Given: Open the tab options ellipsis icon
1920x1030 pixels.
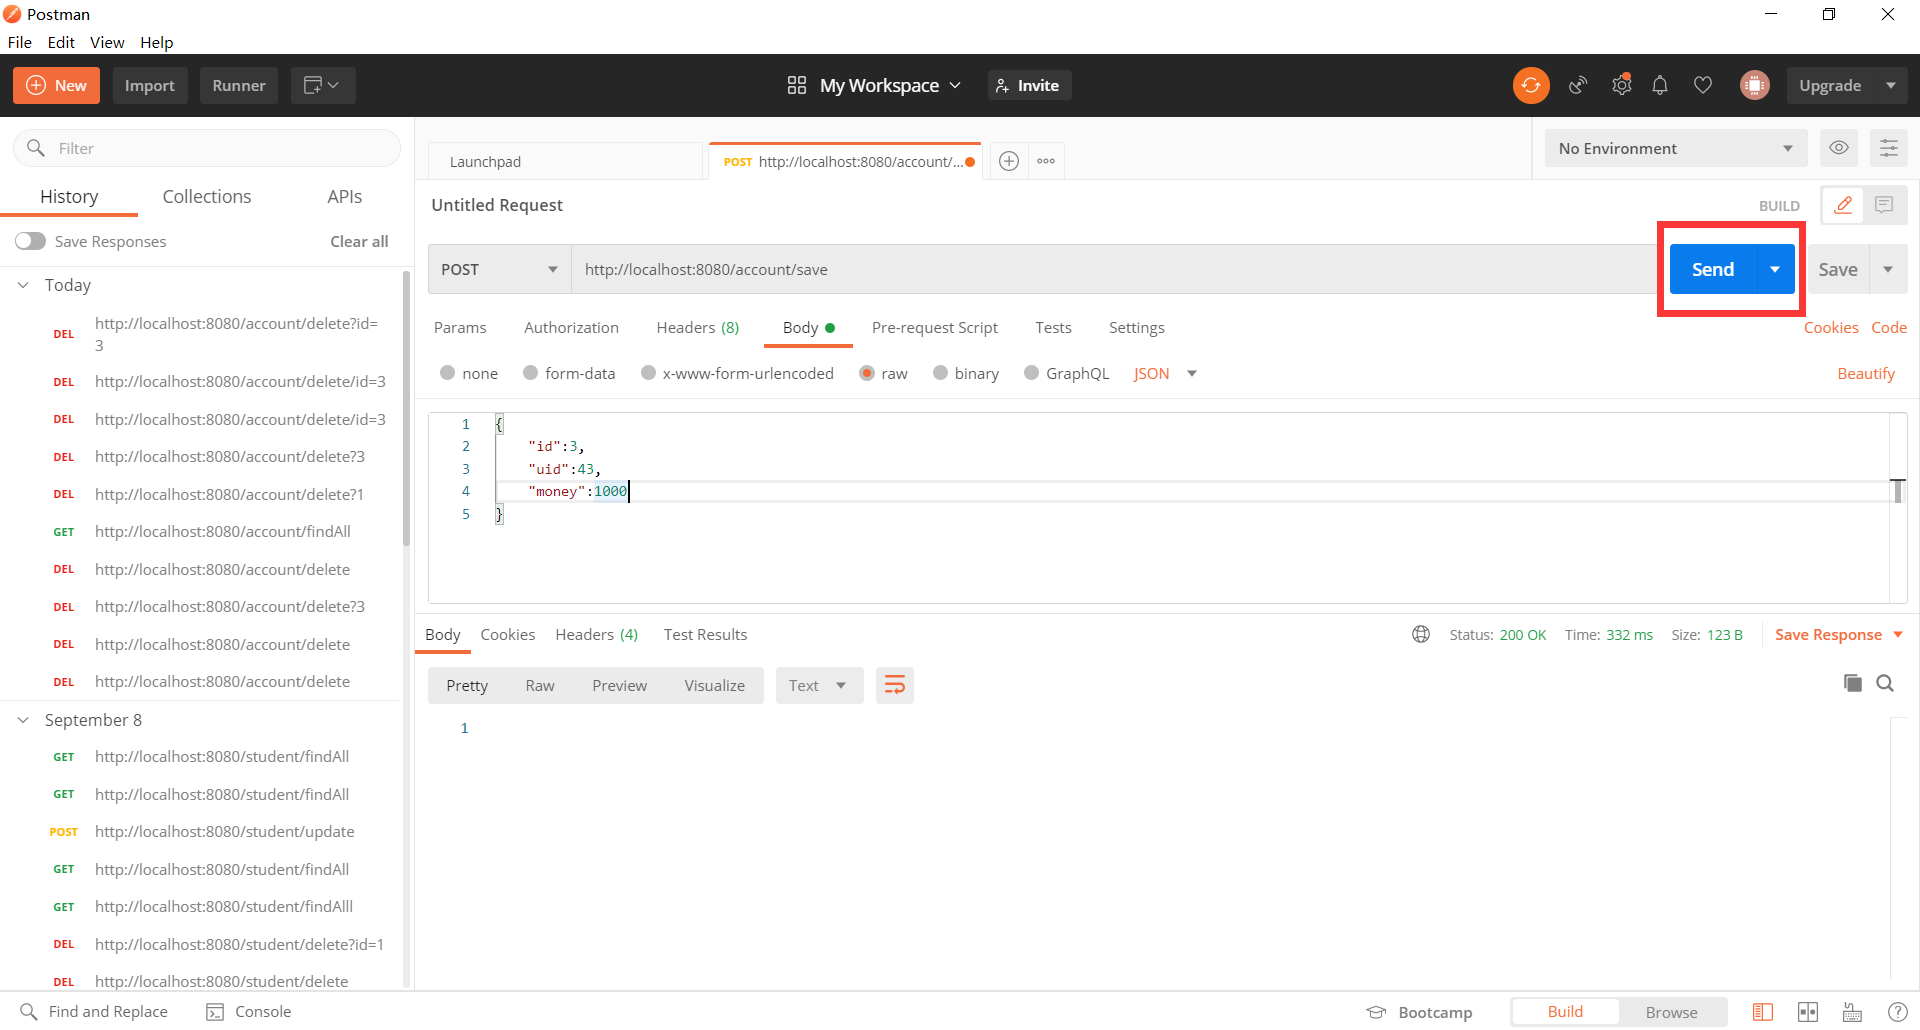Looking at the screenshot, I should [x=1046, y=161].
